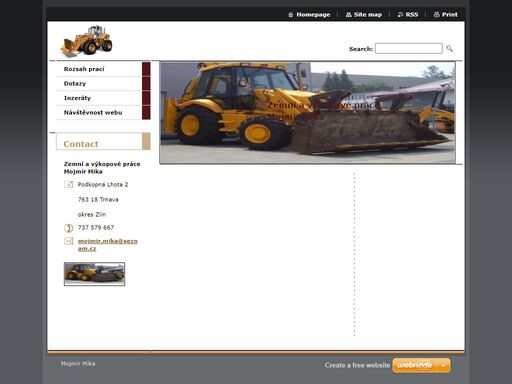Image resolution: width=512 pixels, height=384 pixels.
Task: Click the orange Webnode button
Action: point(415,365)
